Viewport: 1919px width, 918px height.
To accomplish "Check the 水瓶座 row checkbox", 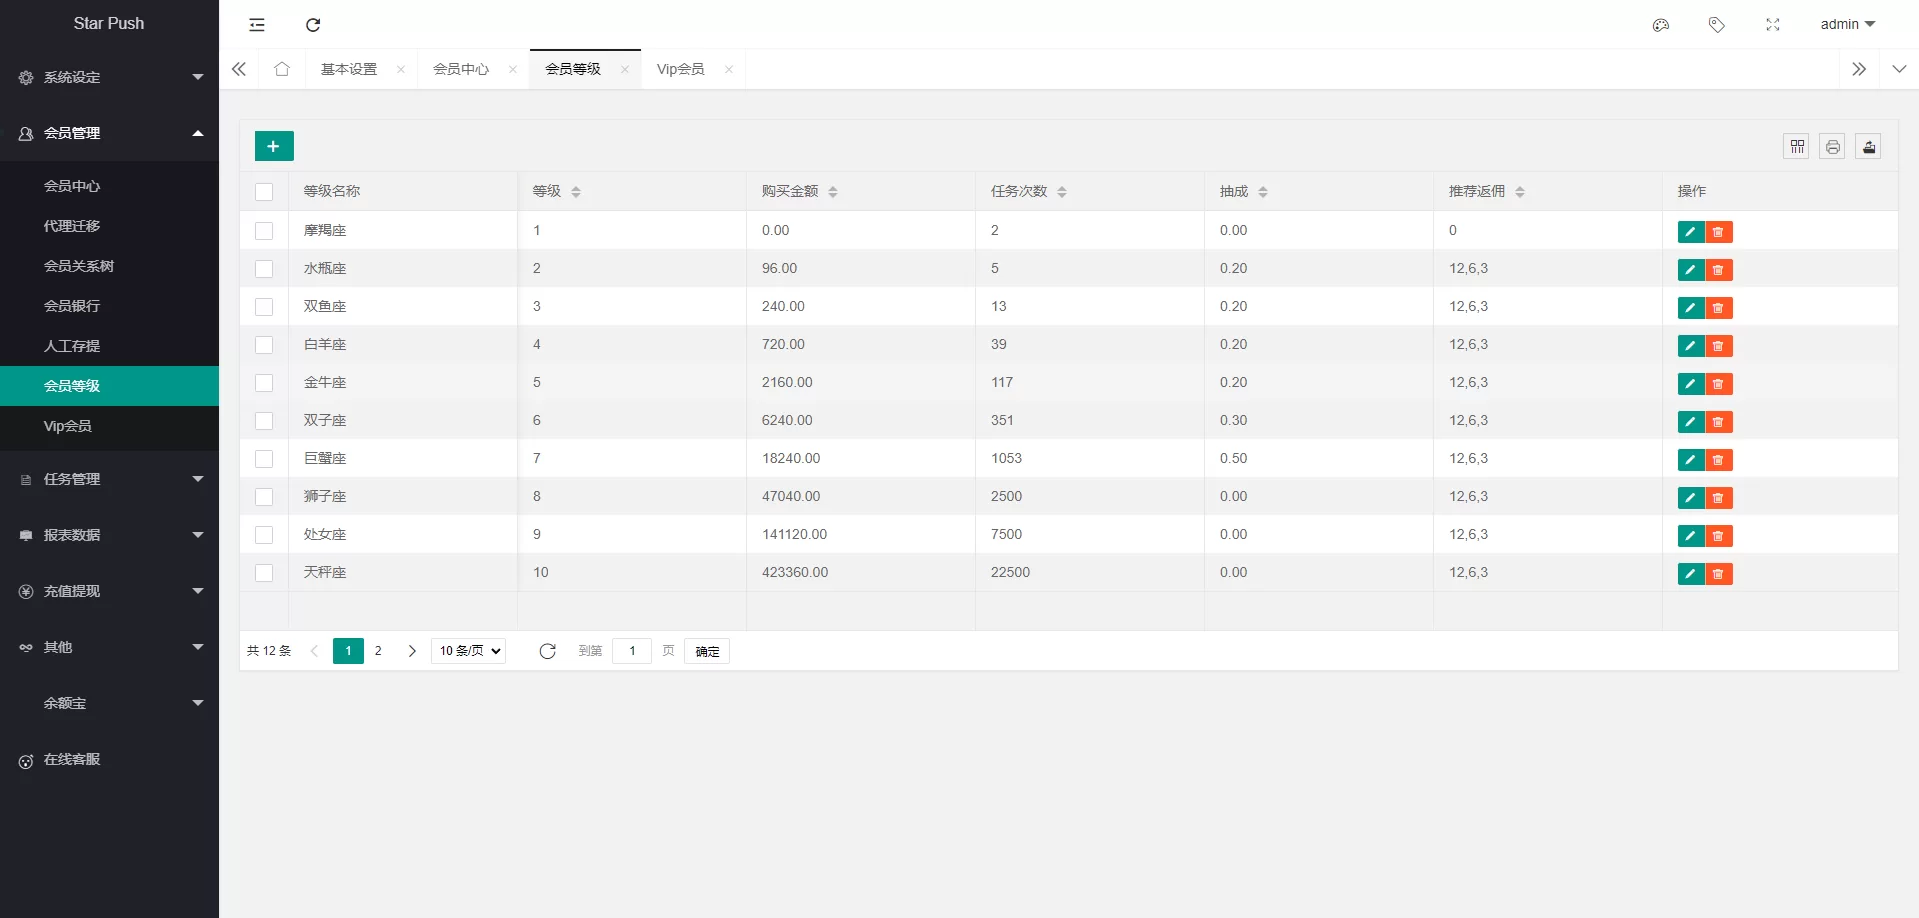I will click(x=264, y=269).
